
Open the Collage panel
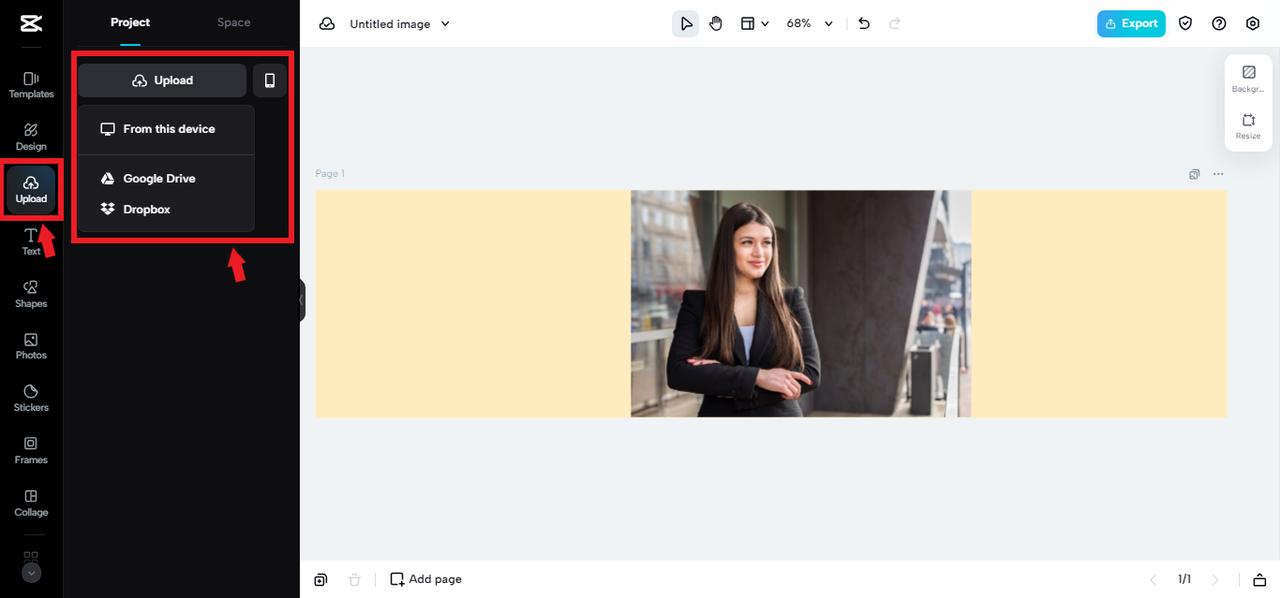point(31,503)
